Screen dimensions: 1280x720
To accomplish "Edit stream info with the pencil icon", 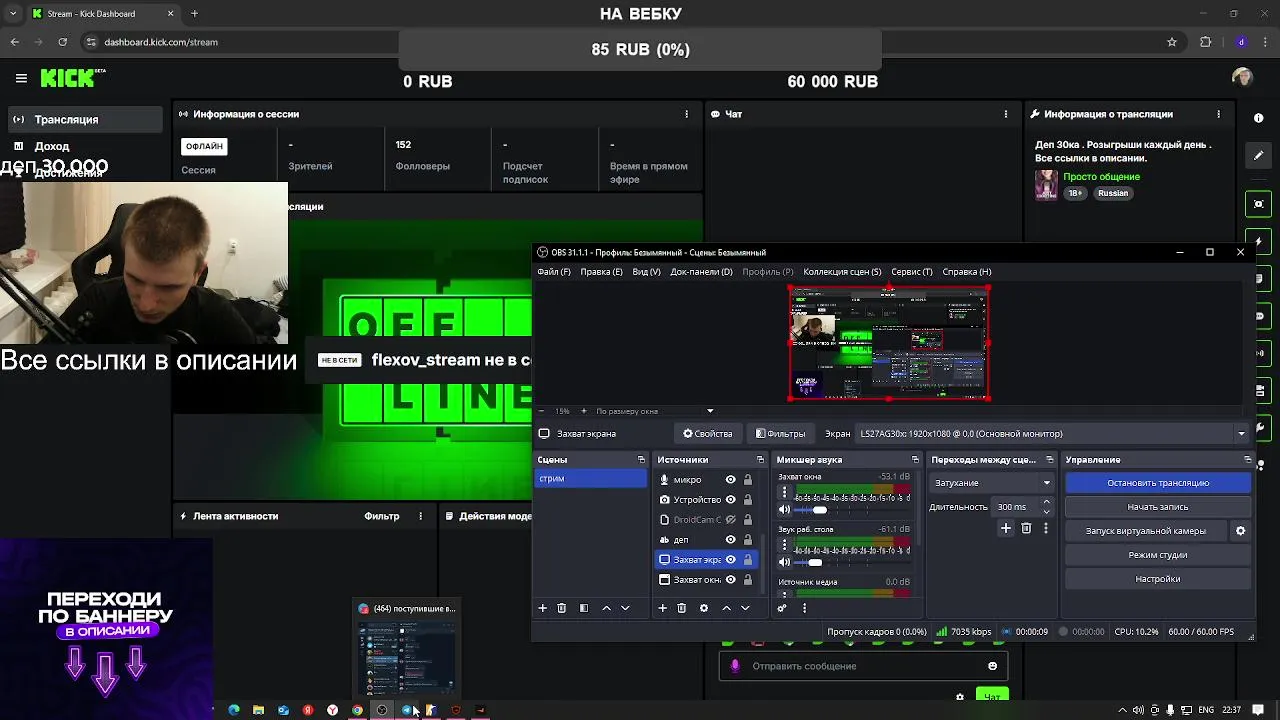I will [1258, 156].
